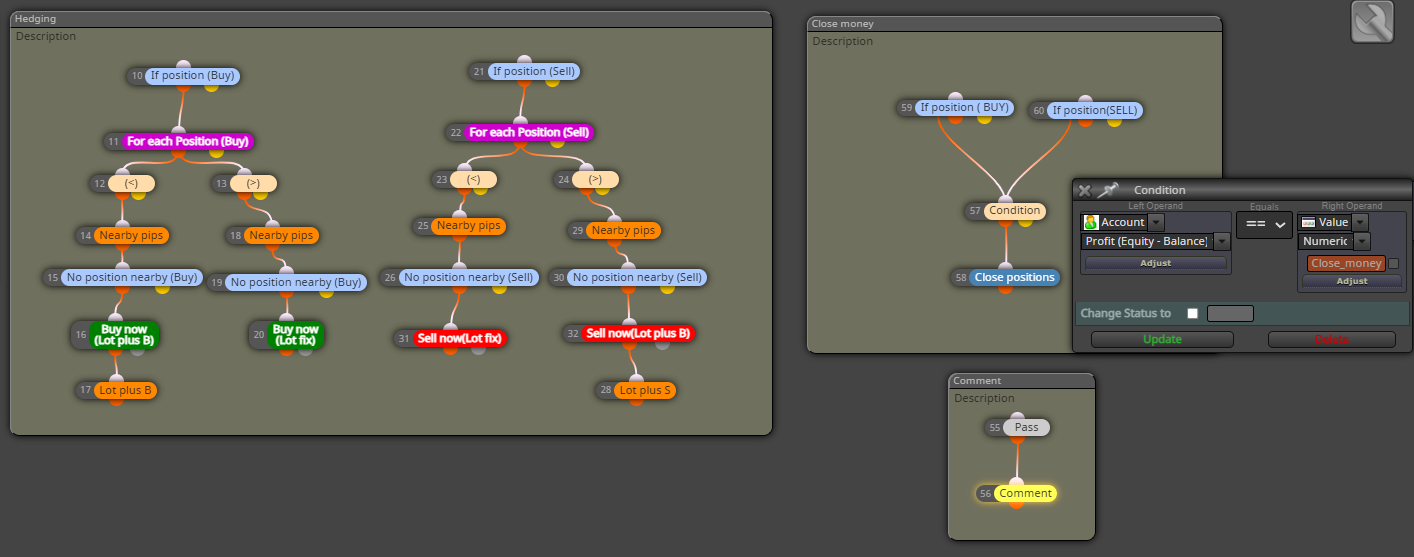The width and height of the screenshot is (1414, 557).
Task: Select the Hedging group title bar
Action: (x=391, y=19)
